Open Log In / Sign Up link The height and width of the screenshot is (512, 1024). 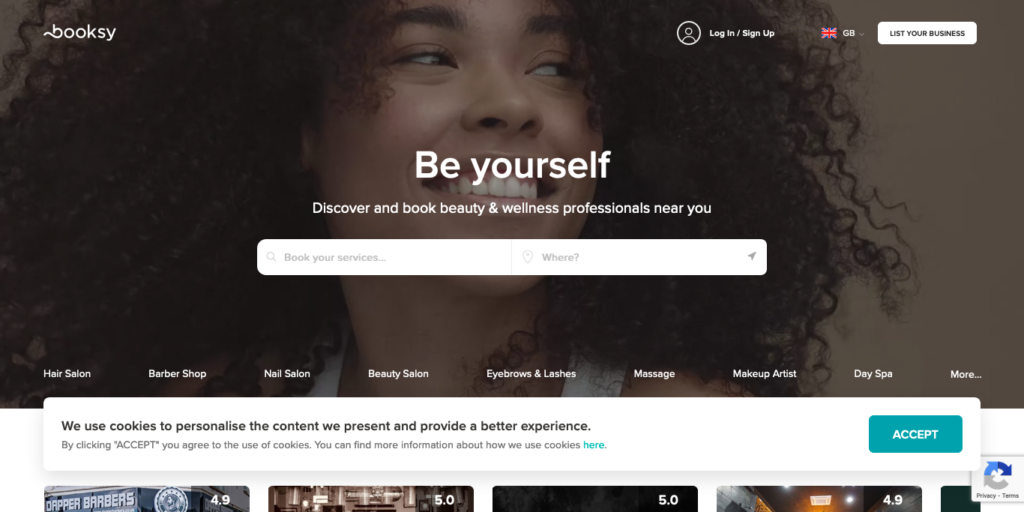pos(742,33)
